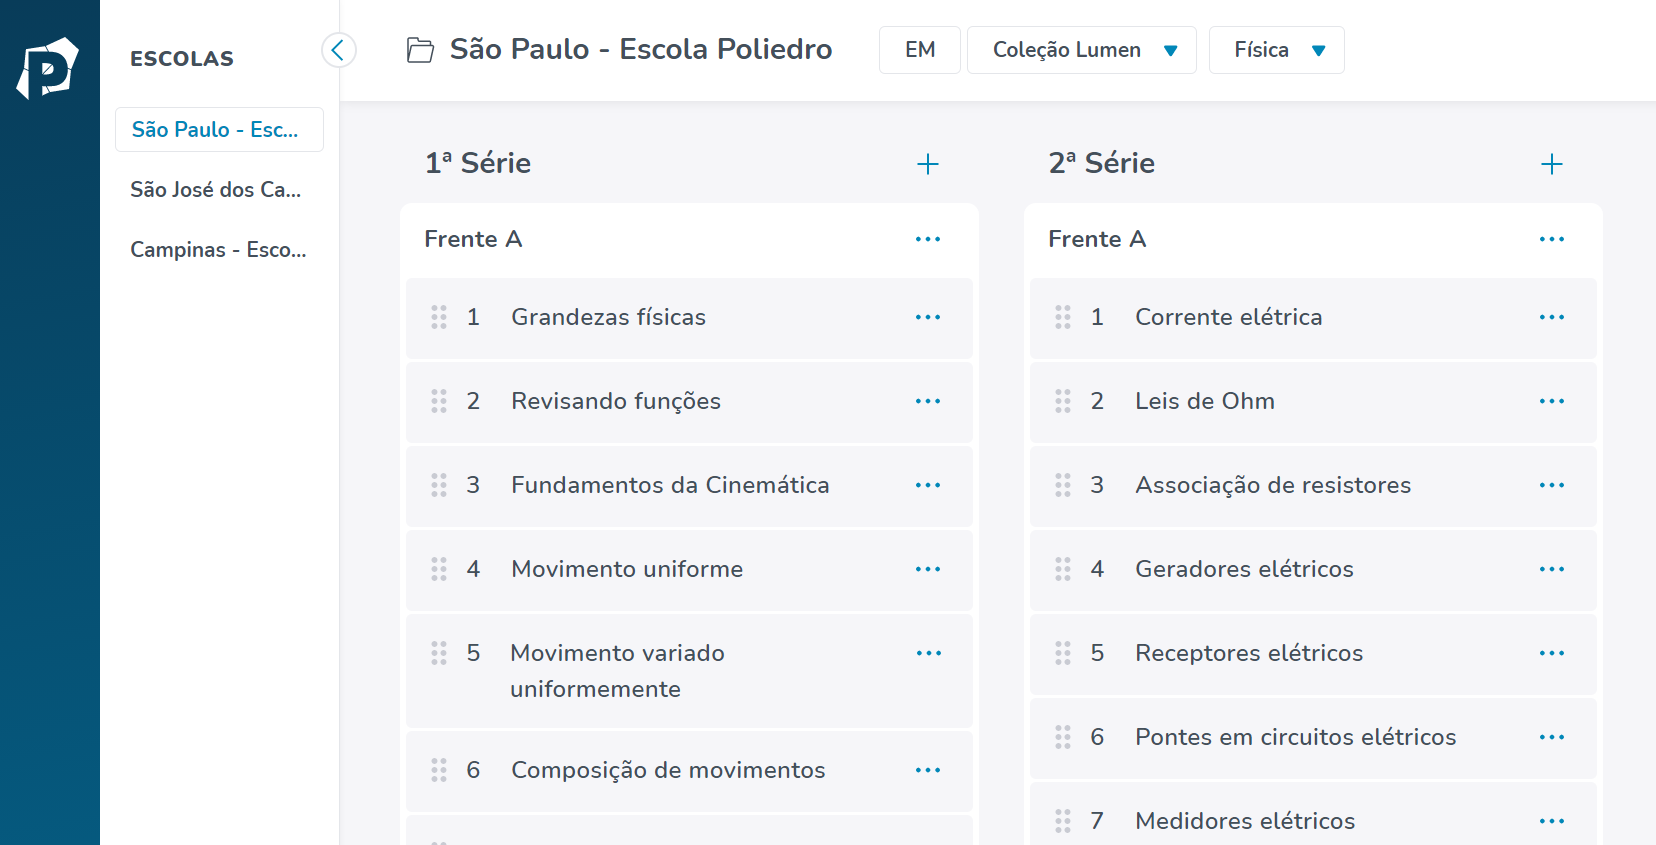The image size is (1656, 845).
Task: Select São Paulo - Esc... school in sidebar
Action: pyautogui.click(x=219, y=130)
